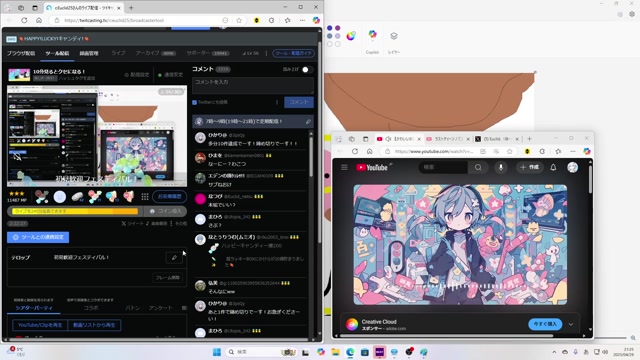640x360 pixels.
Task: Click the YouTube voice search microphone icon
Action: pyautogui.click(x=501, y=167)
